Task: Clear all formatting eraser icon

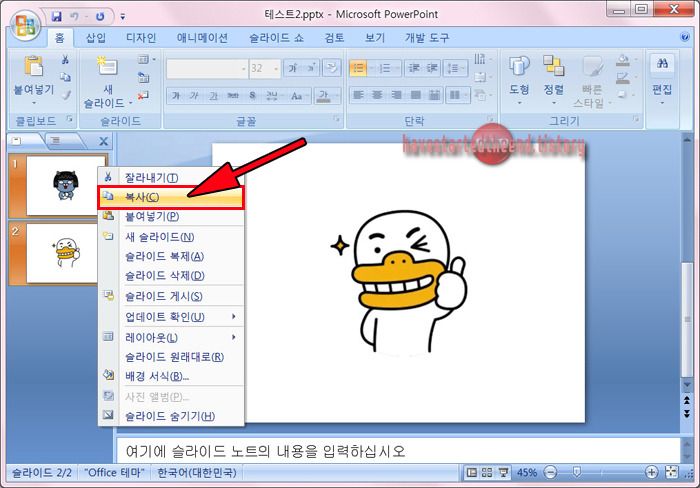Action: [x=332, y=68]
